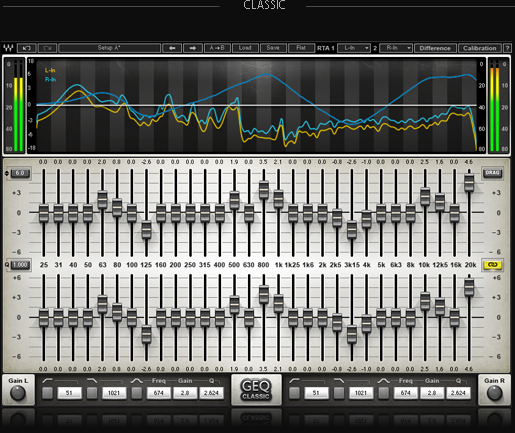This screenshot has width=515, height=433.
Task: Enable right channel bell filter button
Action: 384,393
